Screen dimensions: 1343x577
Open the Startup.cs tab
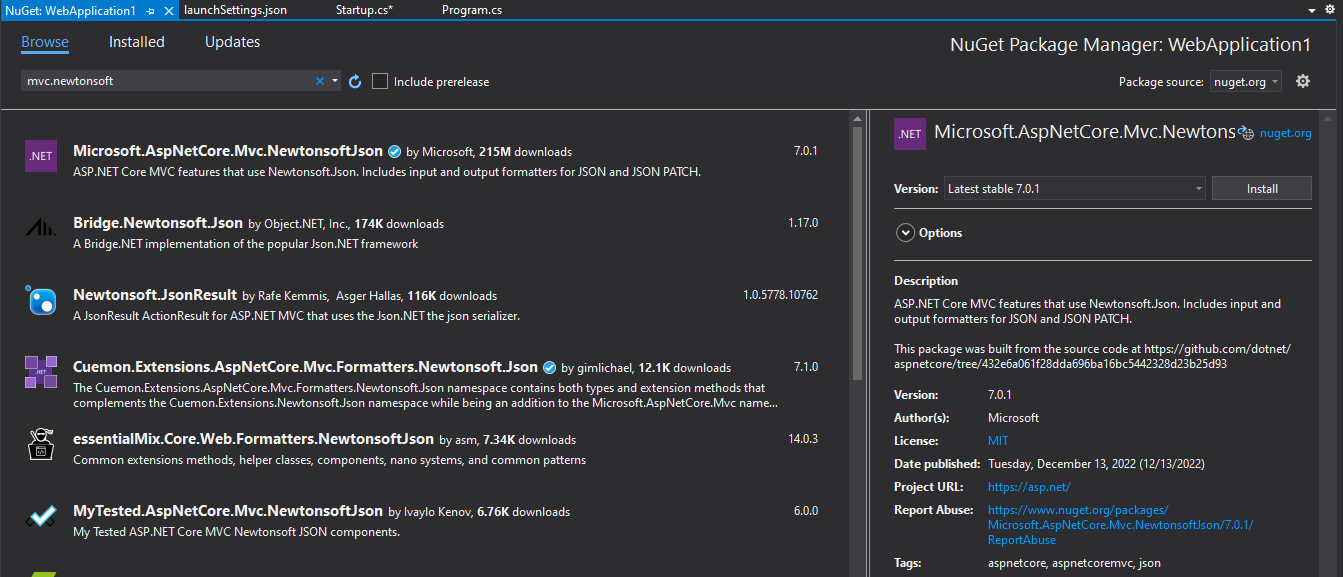click(362, 11)
